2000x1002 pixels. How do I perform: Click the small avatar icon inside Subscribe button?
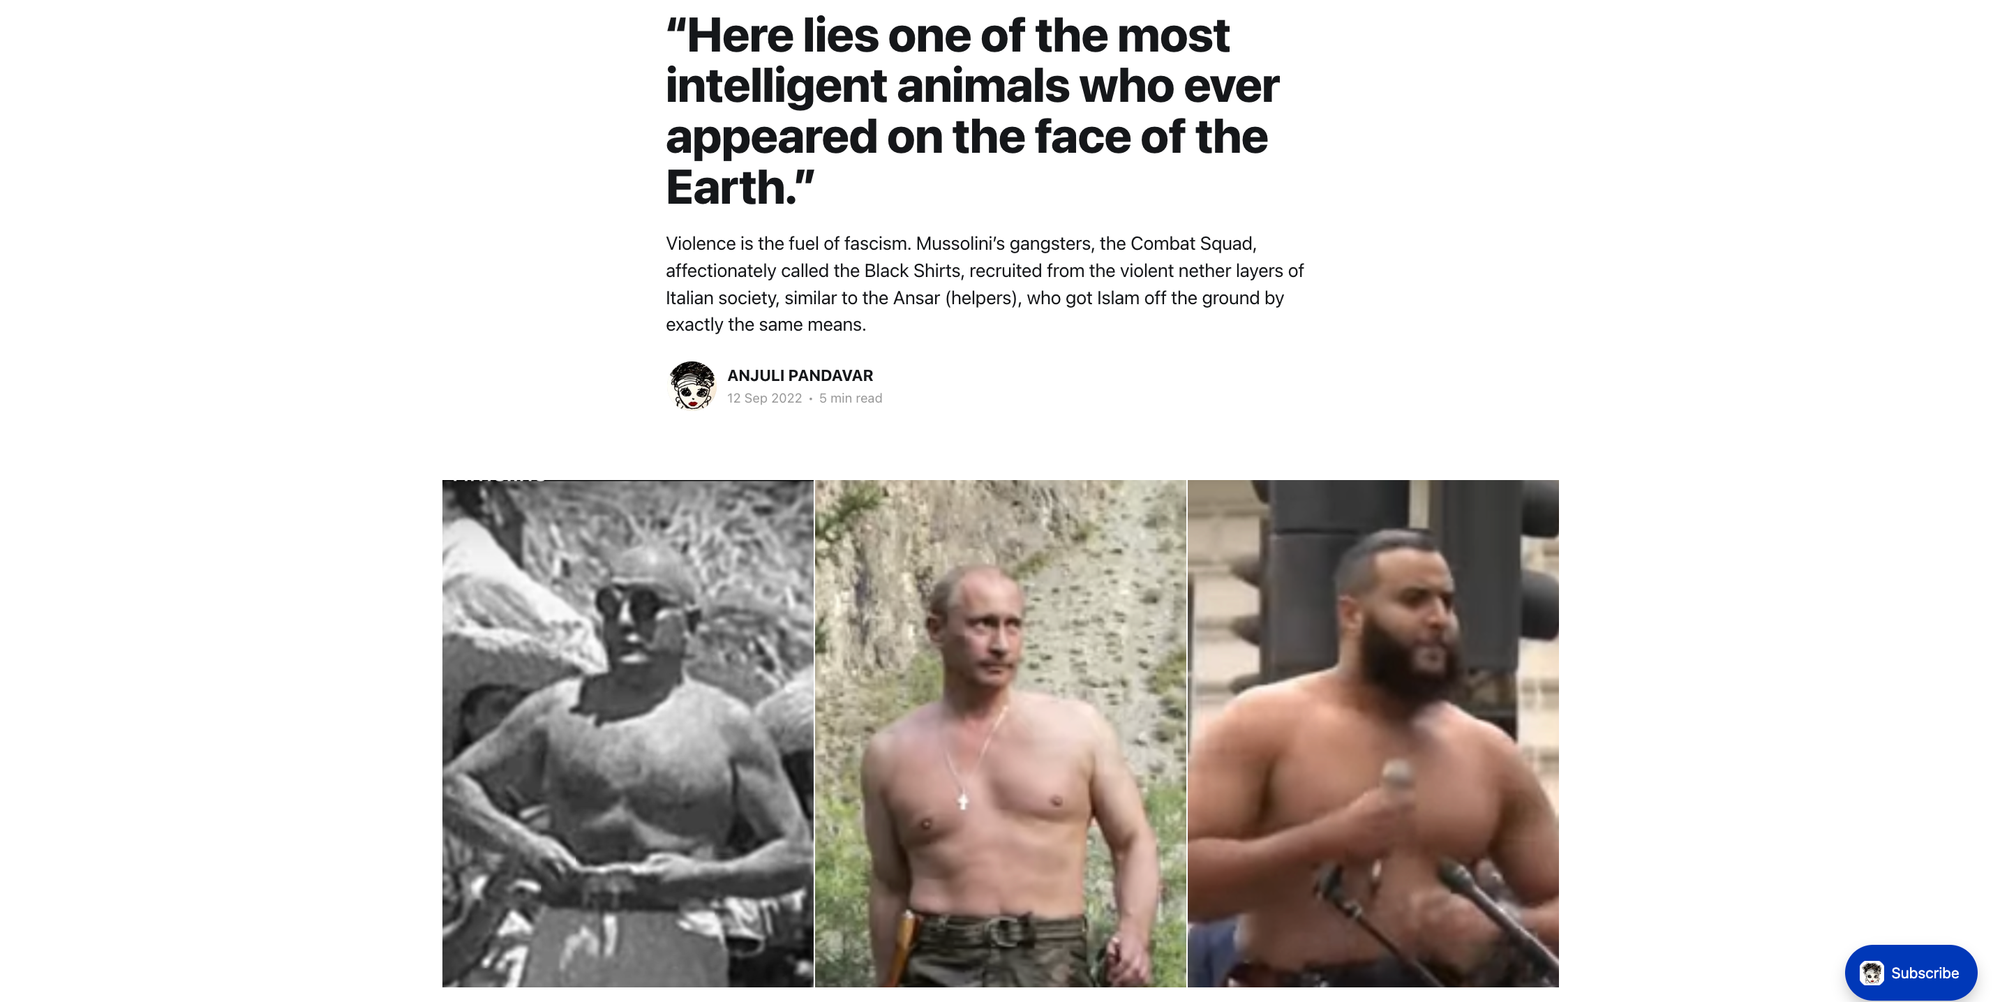[1872, 973]
